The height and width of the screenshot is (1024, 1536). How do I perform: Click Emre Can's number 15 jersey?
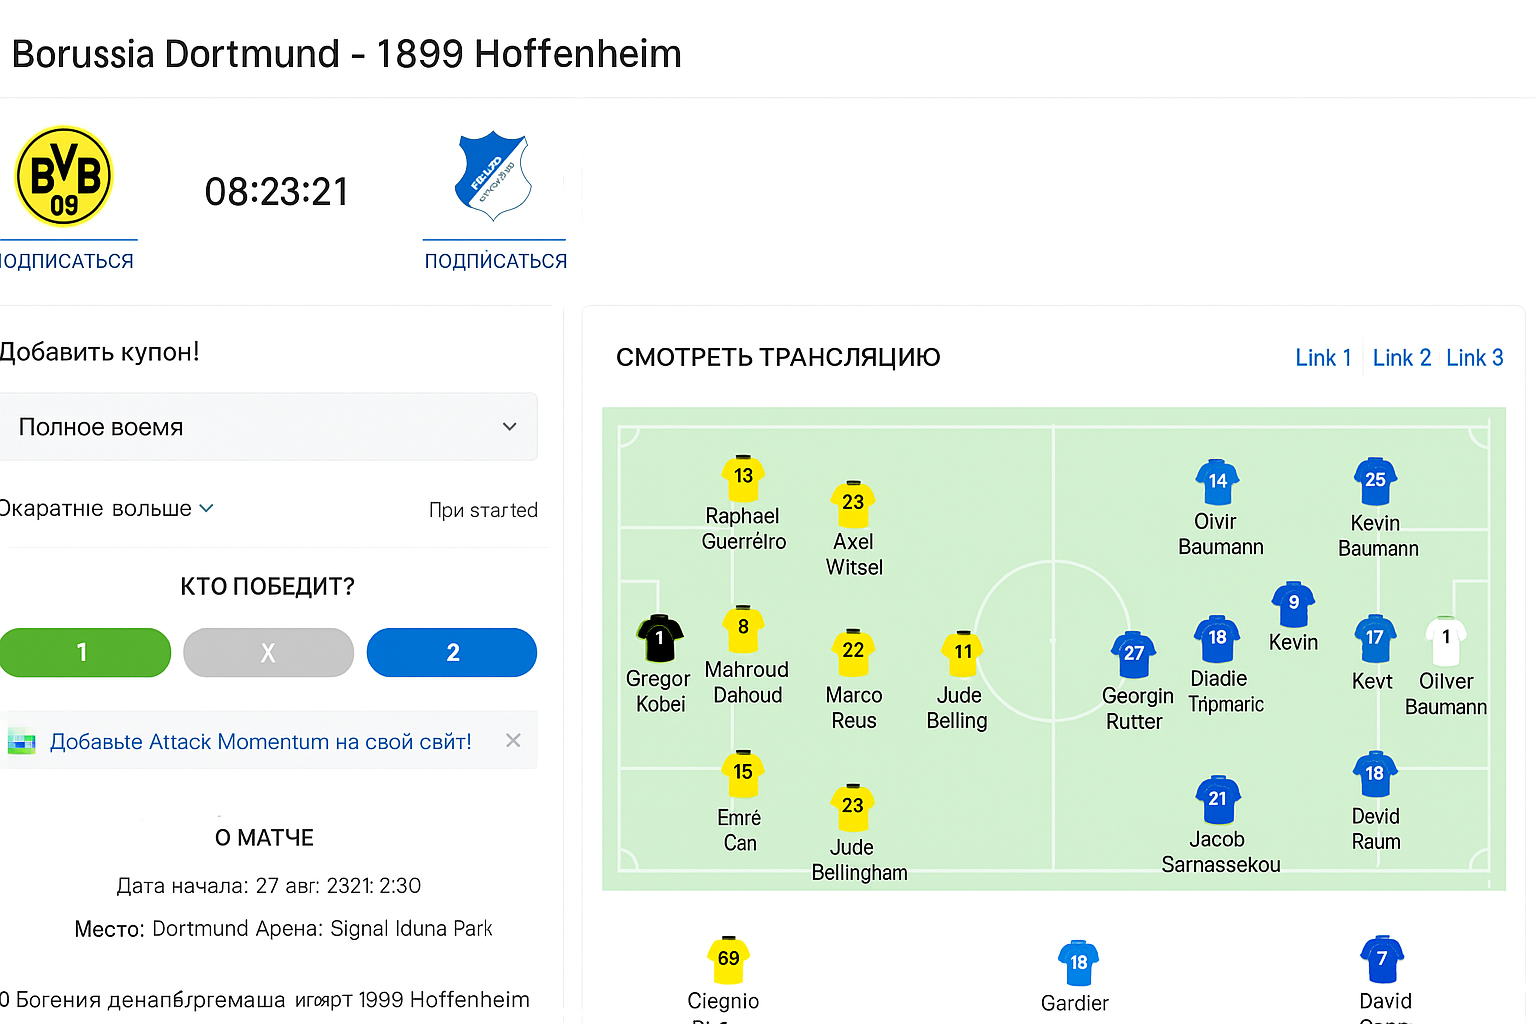coord(743,774)
